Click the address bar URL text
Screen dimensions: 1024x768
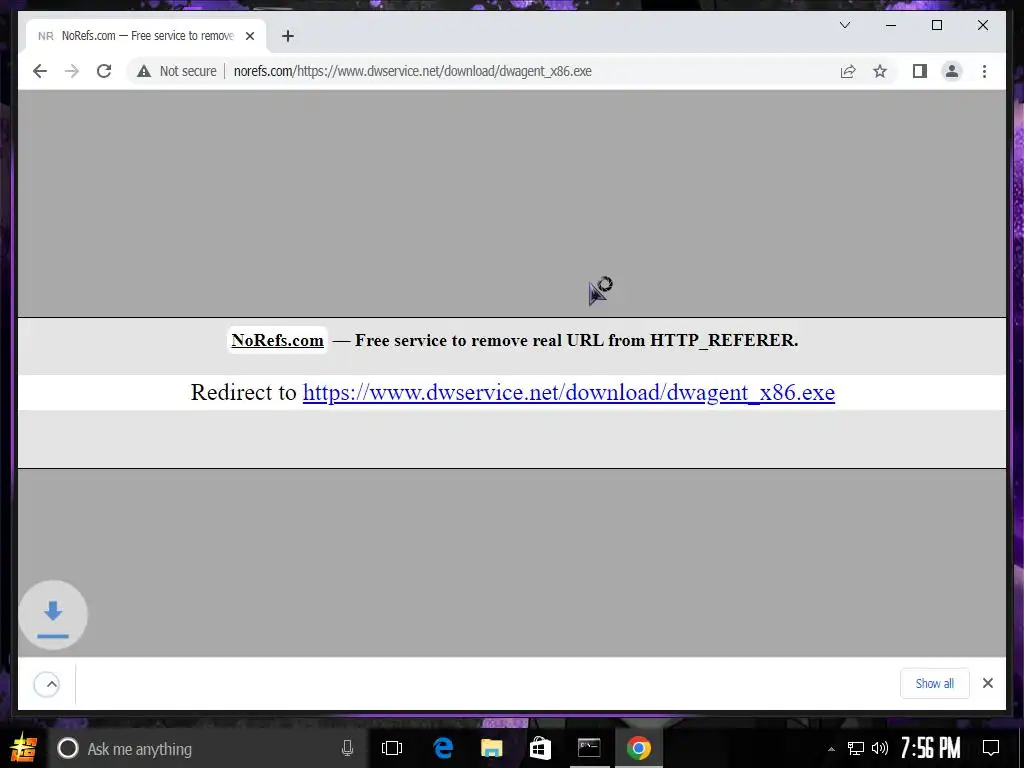point(413,71)
